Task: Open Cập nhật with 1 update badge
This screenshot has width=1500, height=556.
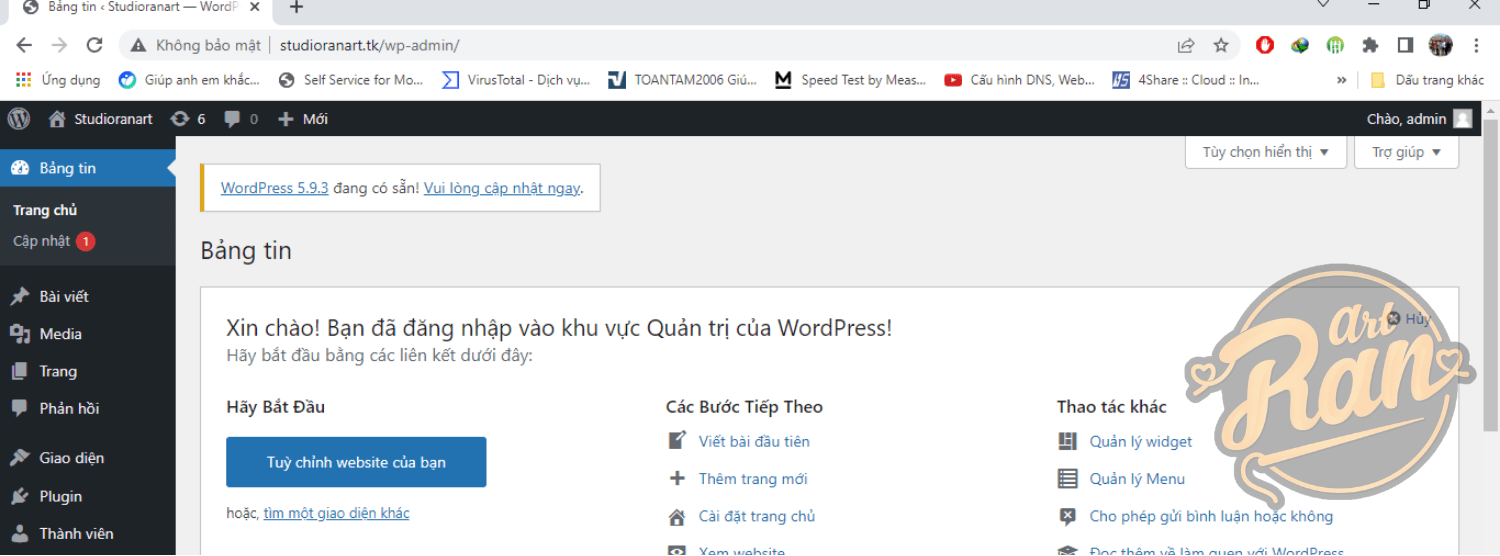Action: [54, 241]
